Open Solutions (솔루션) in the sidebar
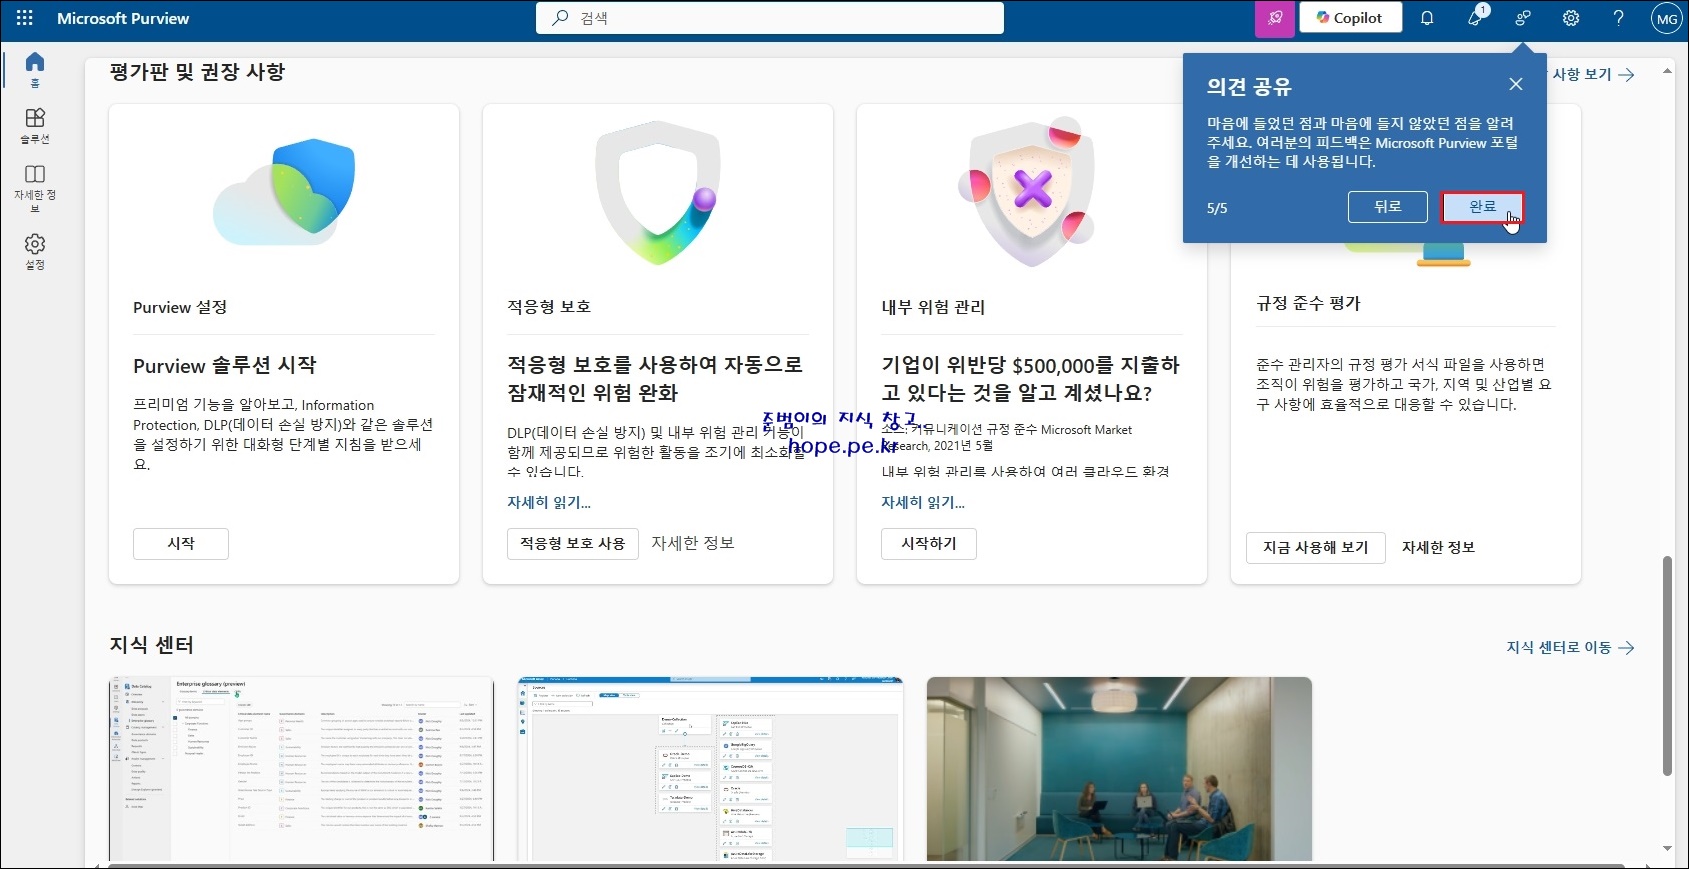 click(35, 126)
